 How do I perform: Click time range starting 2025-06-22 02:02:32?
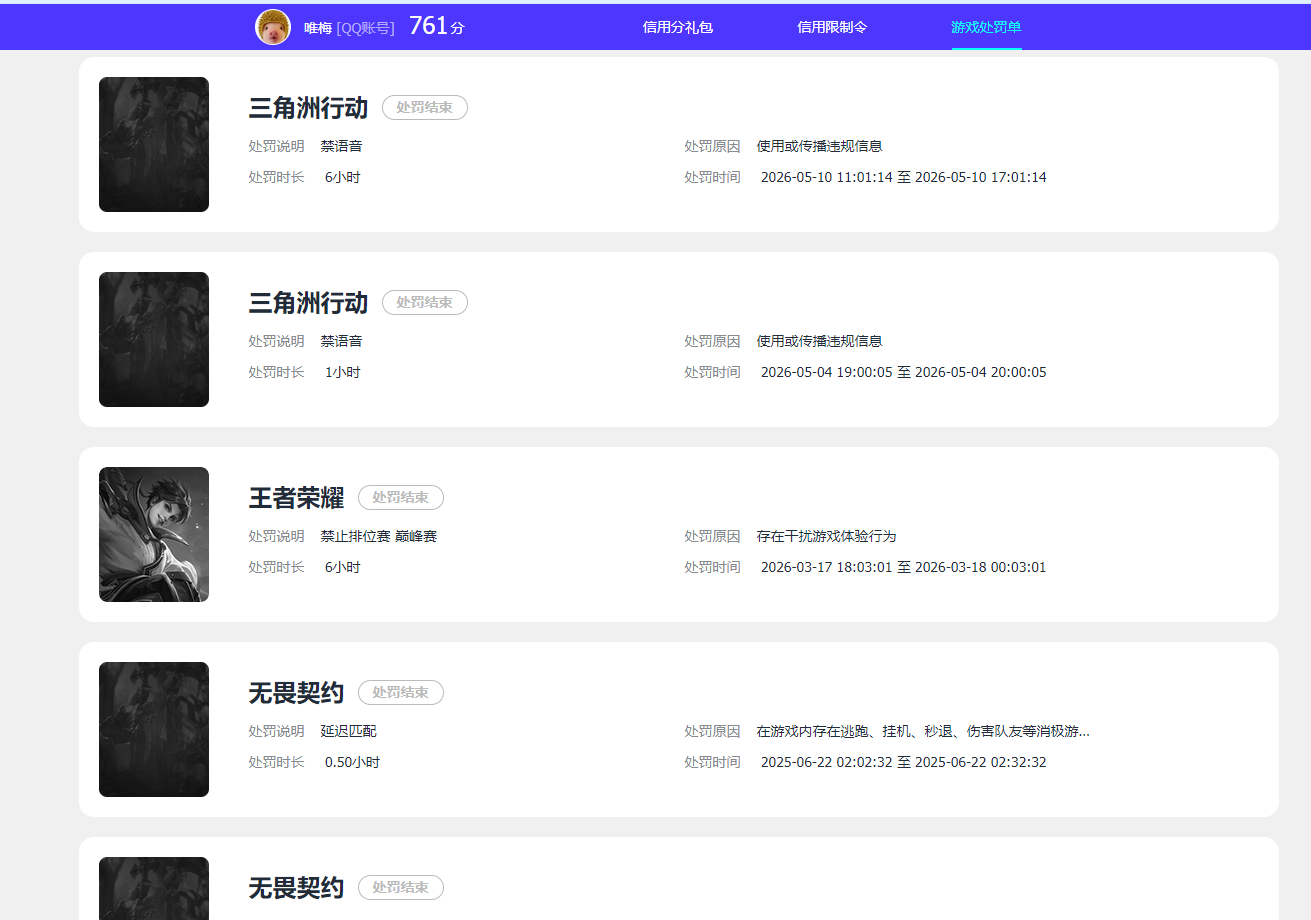(x=904, y=762)
